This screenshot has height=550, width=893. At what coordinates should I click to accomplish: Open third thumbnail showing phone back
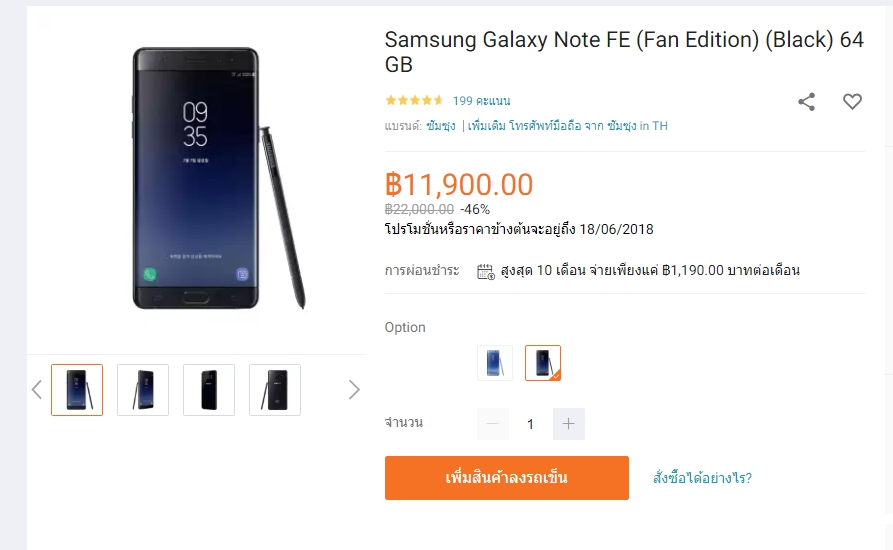[x=209, y=390]
